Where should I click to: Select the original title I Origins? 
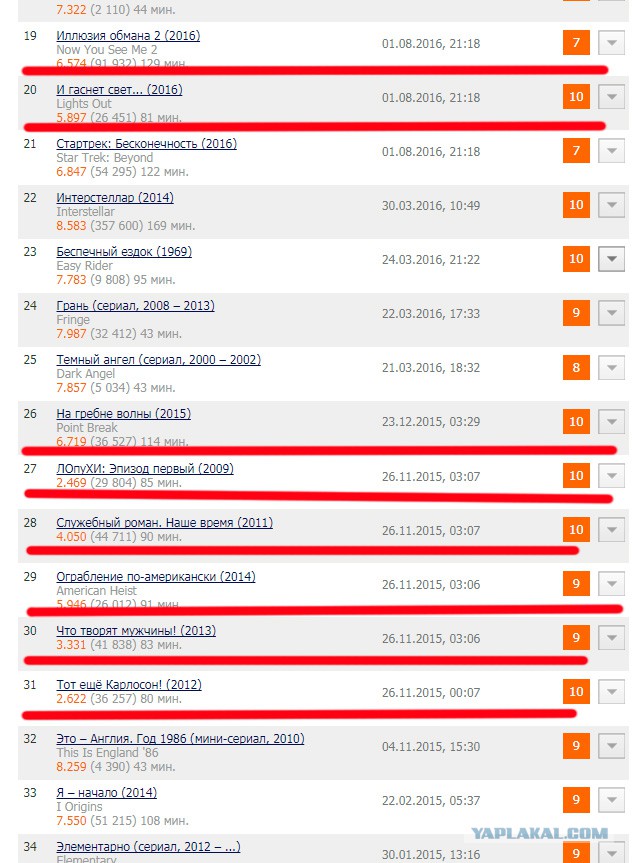click(x=79, y=807)
